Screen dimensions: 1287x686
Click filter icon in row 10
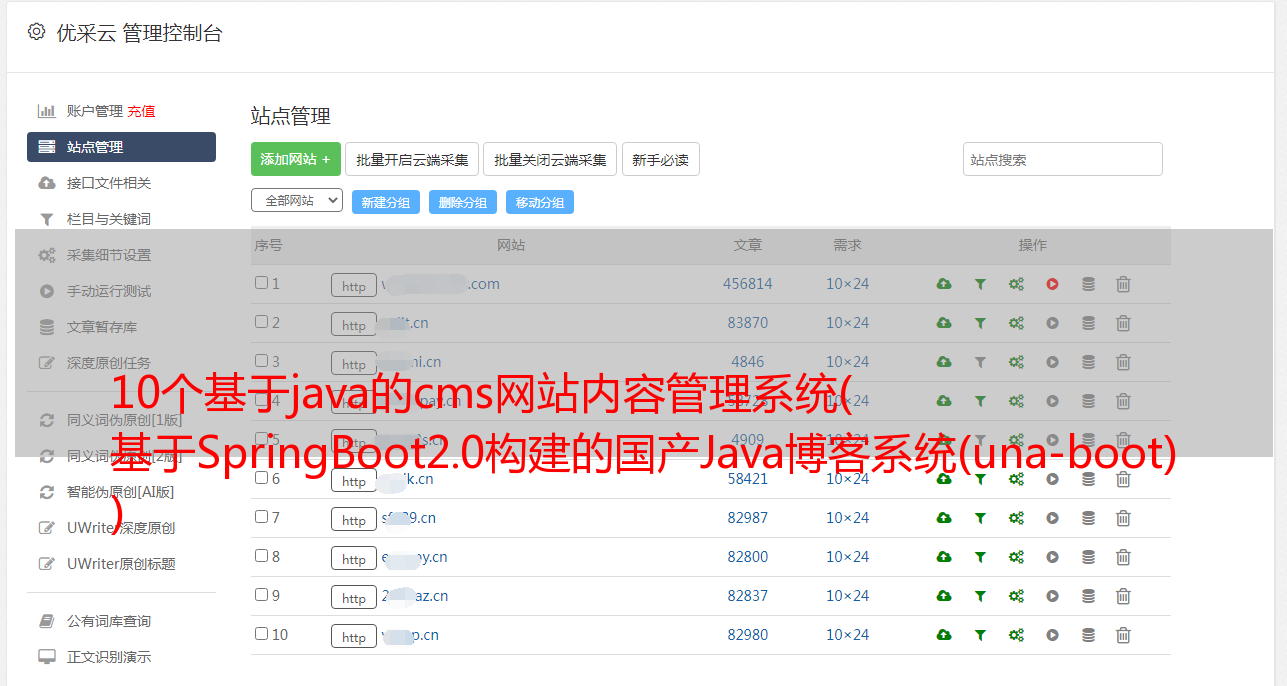click(980, 635)
